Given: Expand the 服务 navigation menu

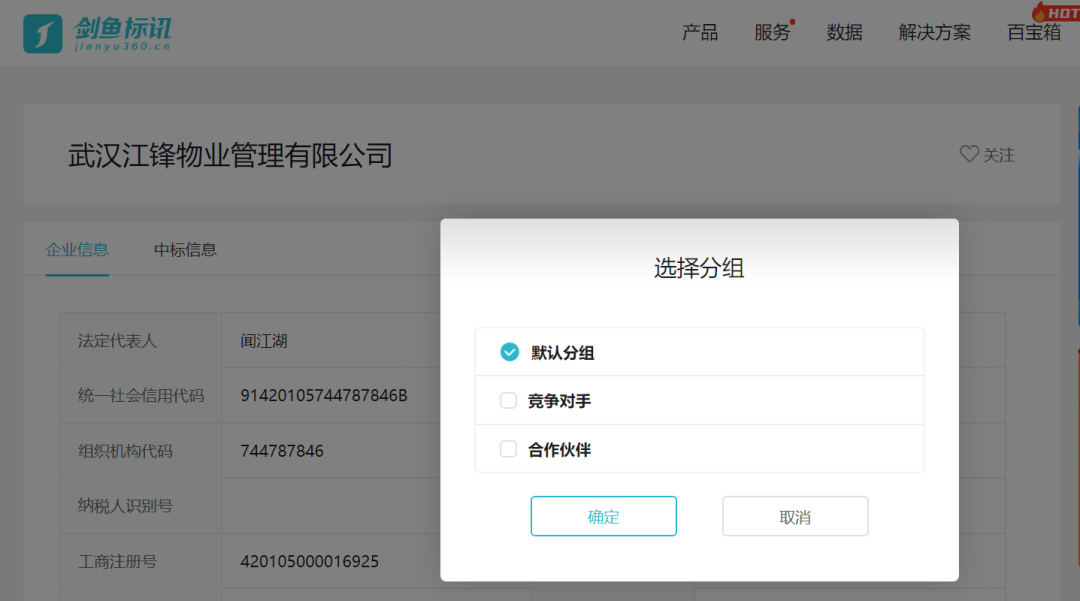Looking at the screenshot, I should tap(771, 33).
